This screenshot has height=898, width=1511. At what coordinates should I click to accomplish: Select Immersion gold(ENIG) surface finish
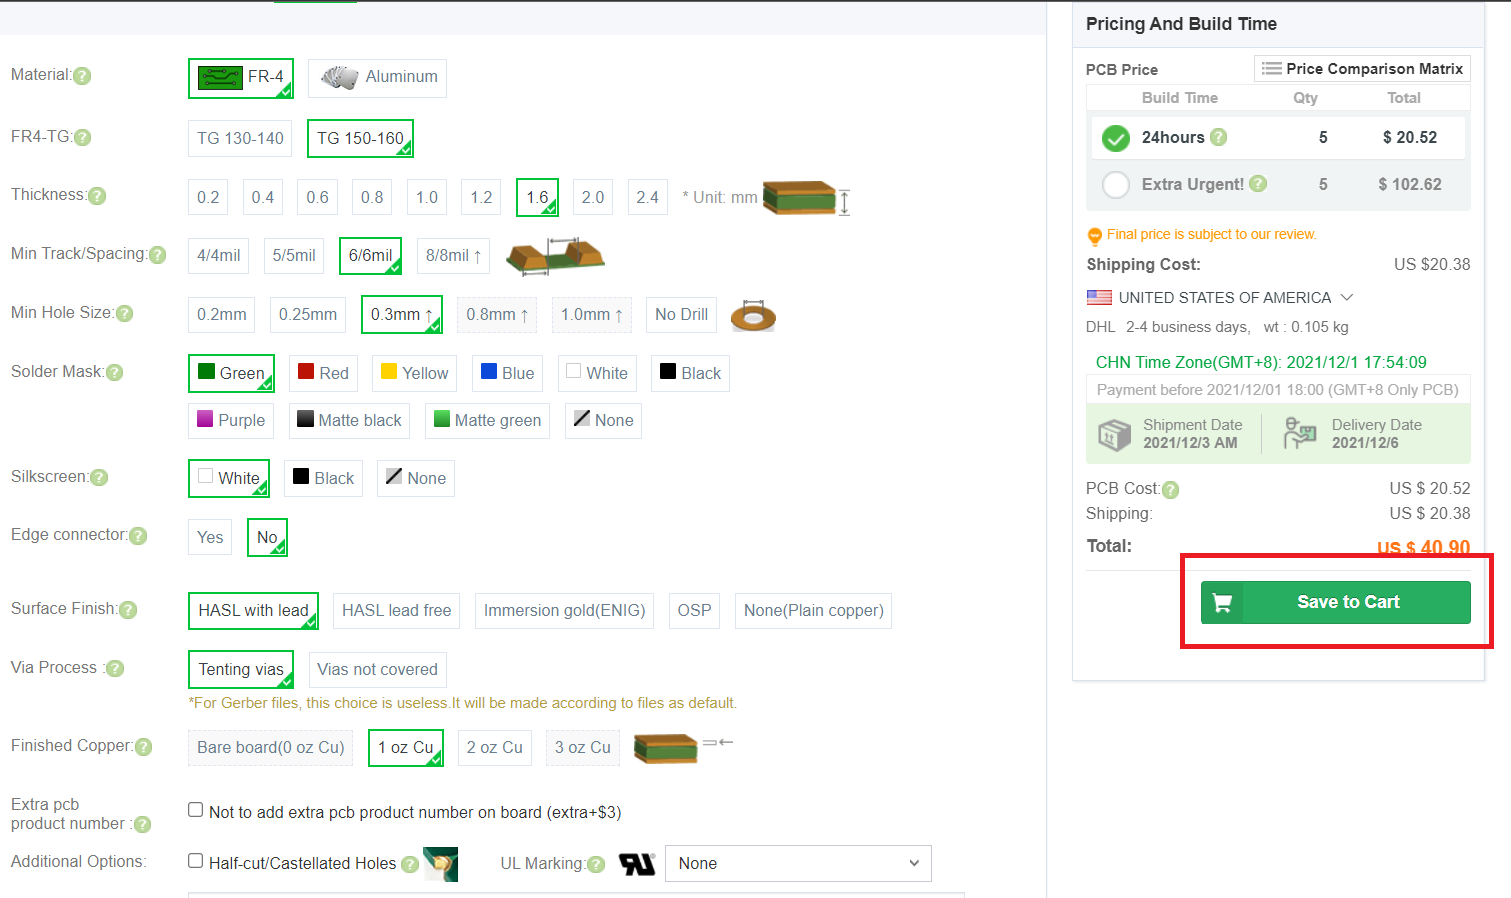(564, 611)
